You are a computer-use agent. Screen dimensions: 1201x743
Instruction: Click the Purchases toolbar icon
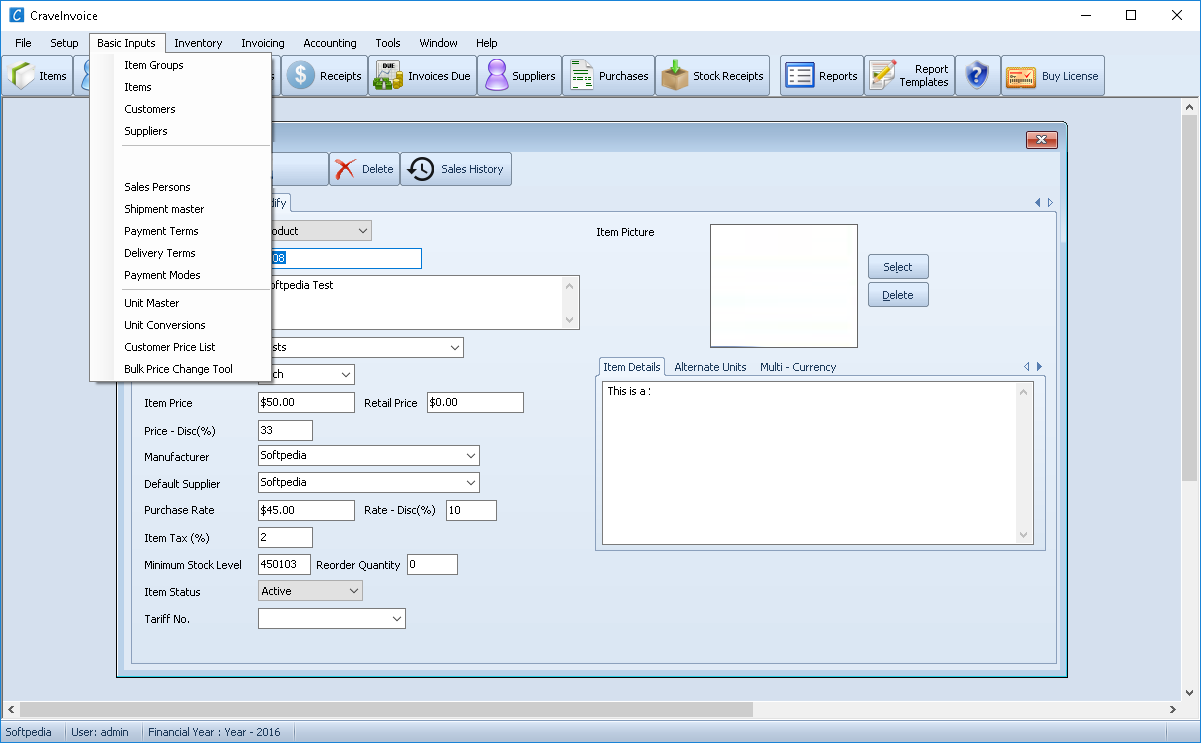[x=609, y=76]
